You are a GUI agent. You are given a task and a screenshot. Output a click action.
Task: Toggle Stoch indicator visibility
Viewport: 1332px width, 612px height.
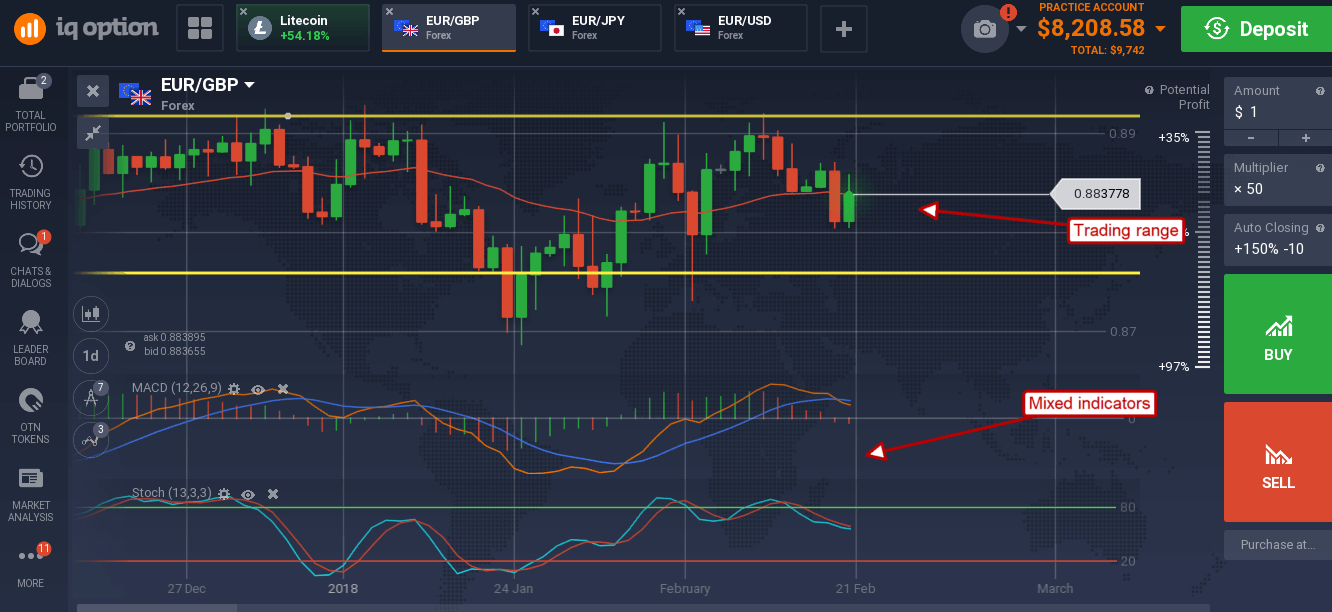248,494
